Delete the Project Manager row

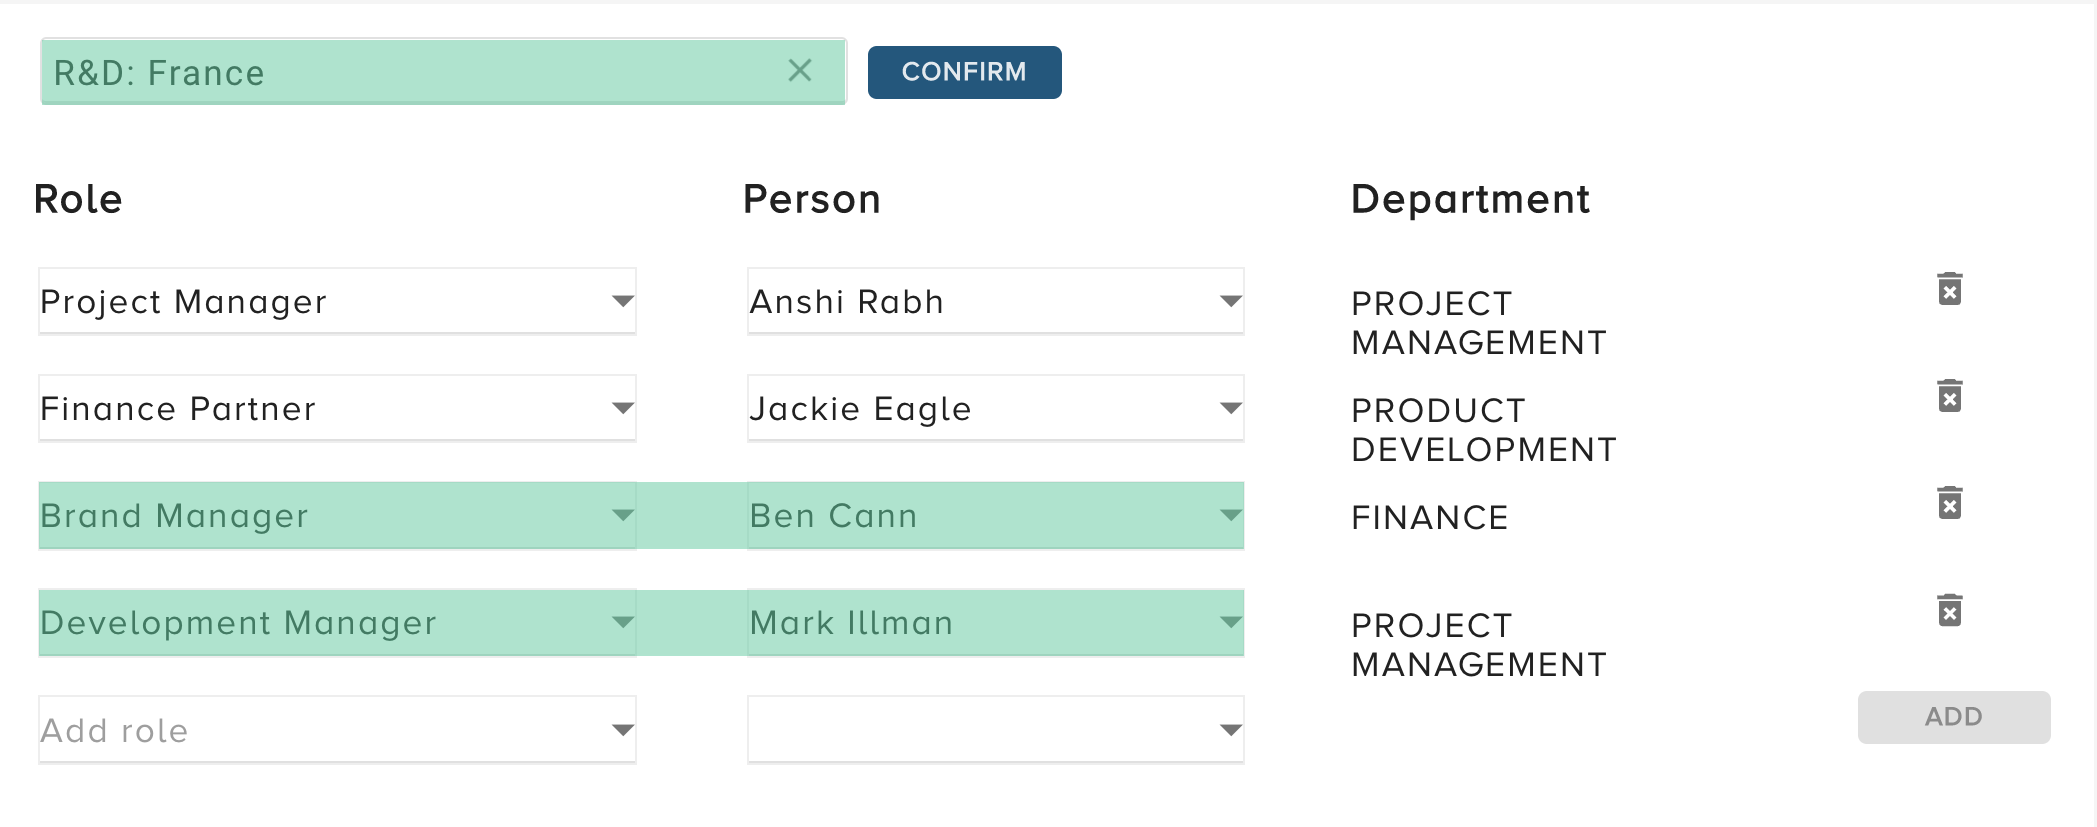coord(1950,290)
